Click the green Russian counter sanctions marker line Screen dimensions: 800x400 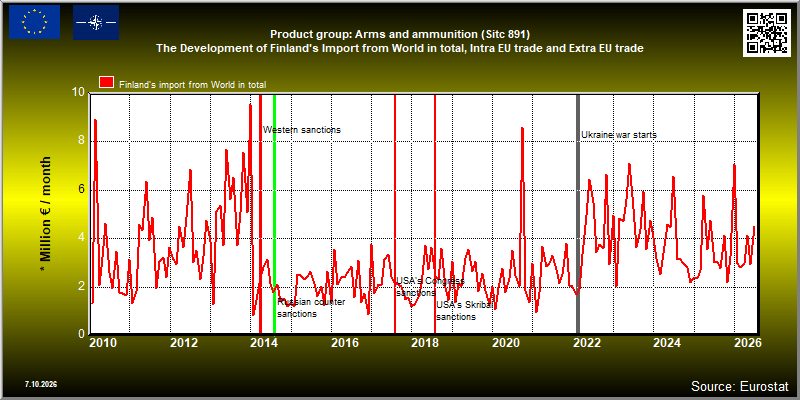pyautogui.click(x=274, y=214)
